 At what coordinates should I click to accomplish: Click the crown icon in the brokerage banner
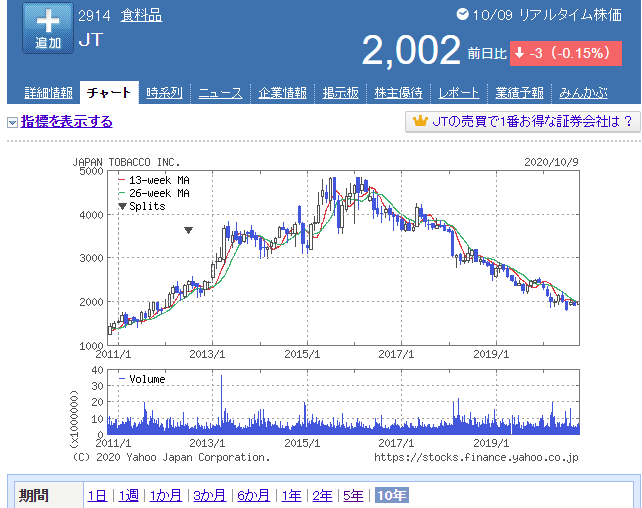[x=420, y=121]
